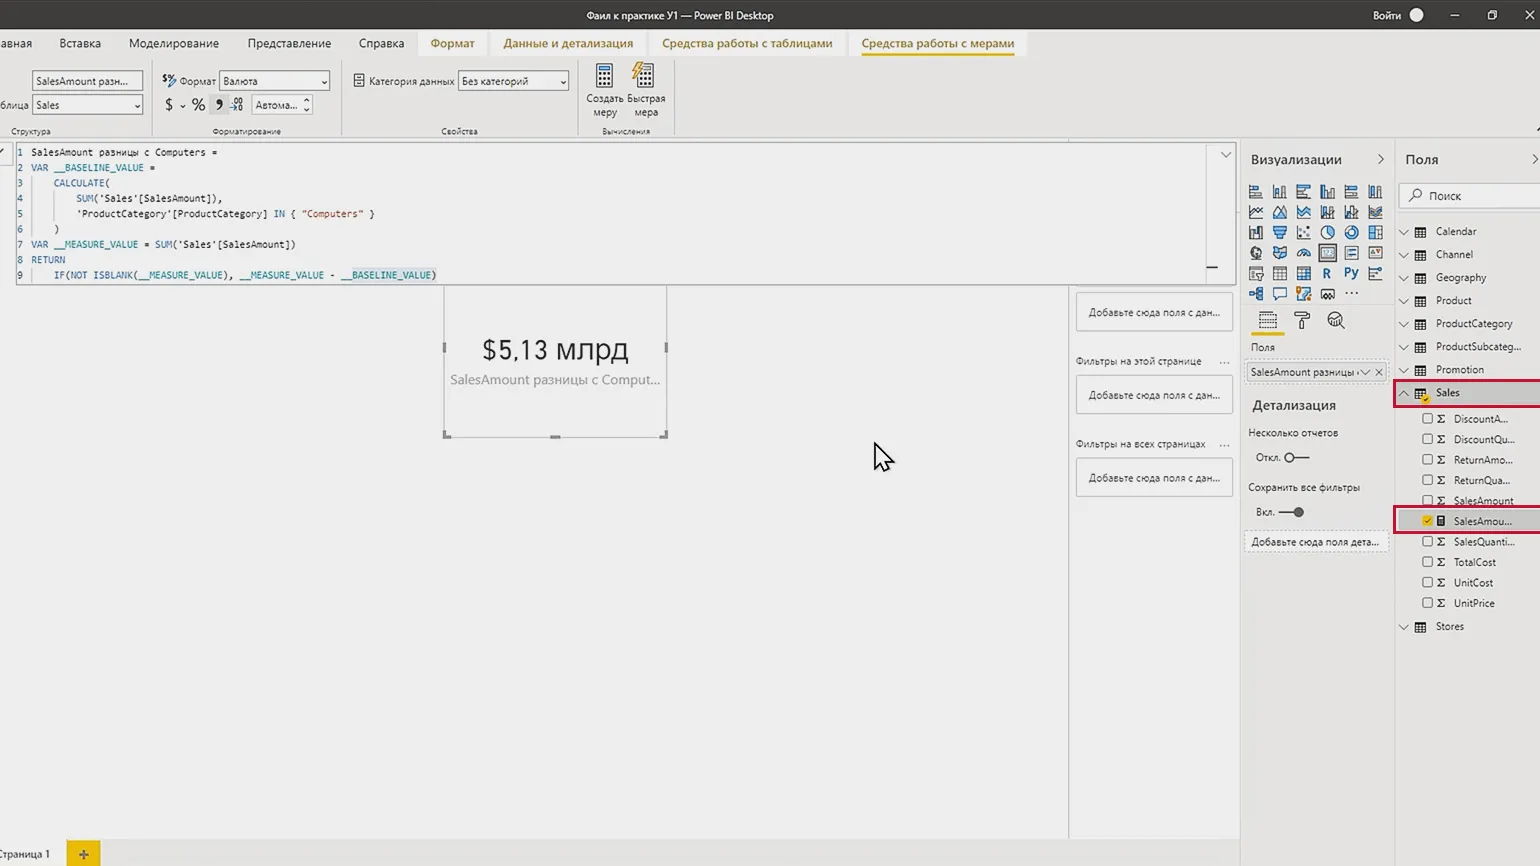Viewport: 1540px width, 866px height.
Task: Open the Формат dropdown showing Валюта
Action: (x=274, y=81)
